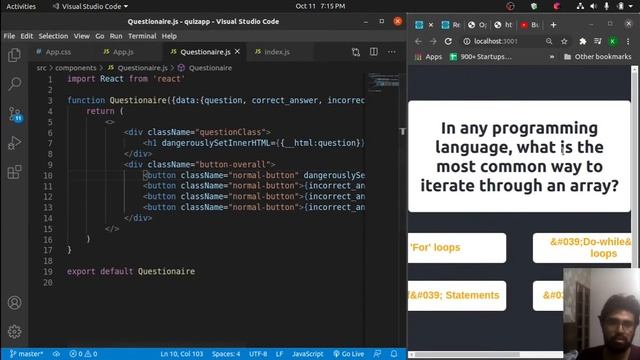The width and height of the screenshot is (640, 360).
Task: Go back in browser
Action: pos(418,41)
